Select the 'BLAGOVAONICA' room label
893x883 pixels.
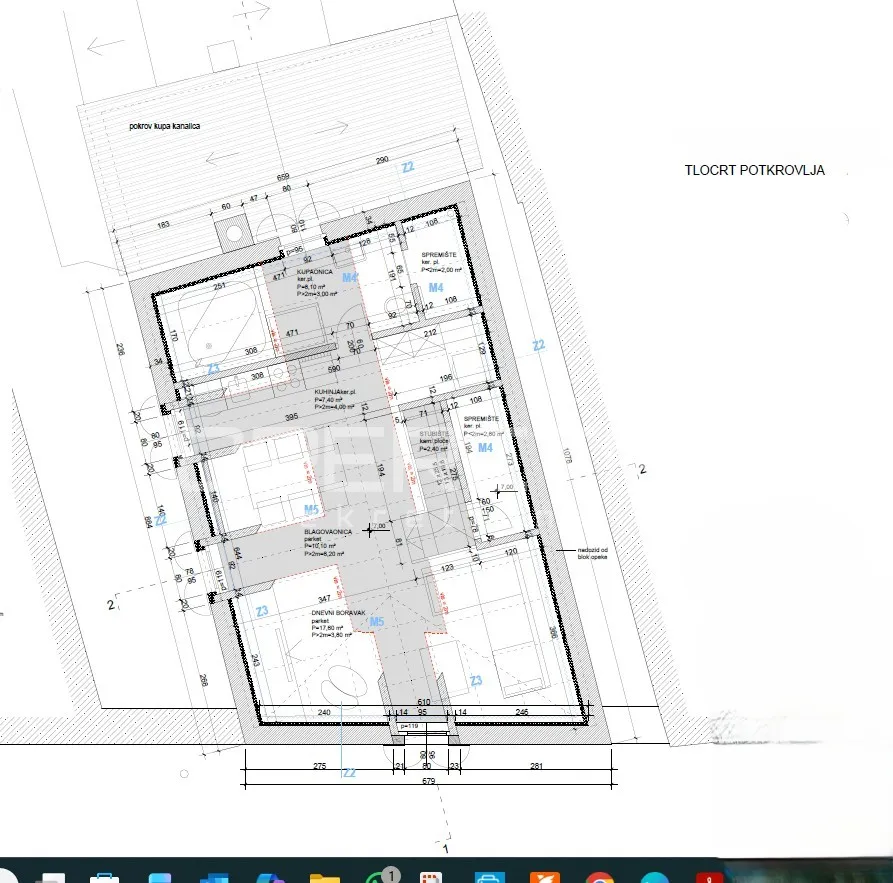pos(328,532)
